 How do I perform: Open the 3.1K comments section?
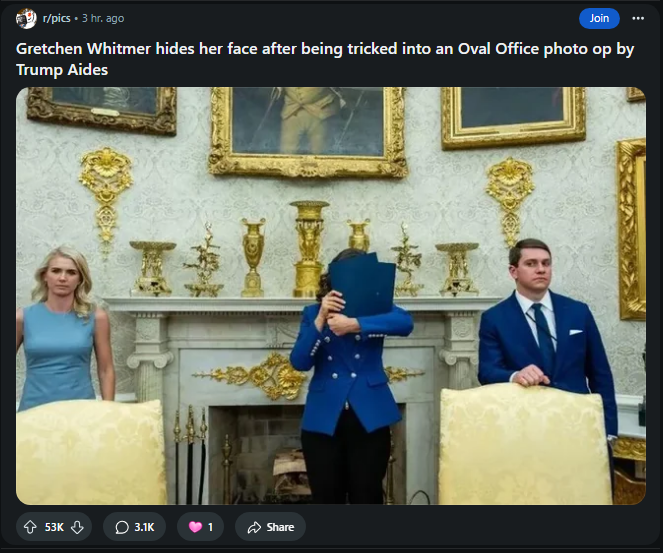click(134, 527)
